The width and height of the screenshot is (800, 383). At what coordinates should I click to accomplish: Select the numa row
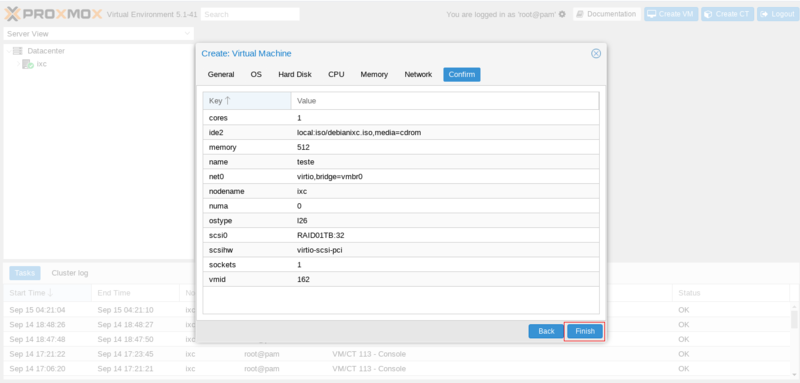[x=401, y=207]
